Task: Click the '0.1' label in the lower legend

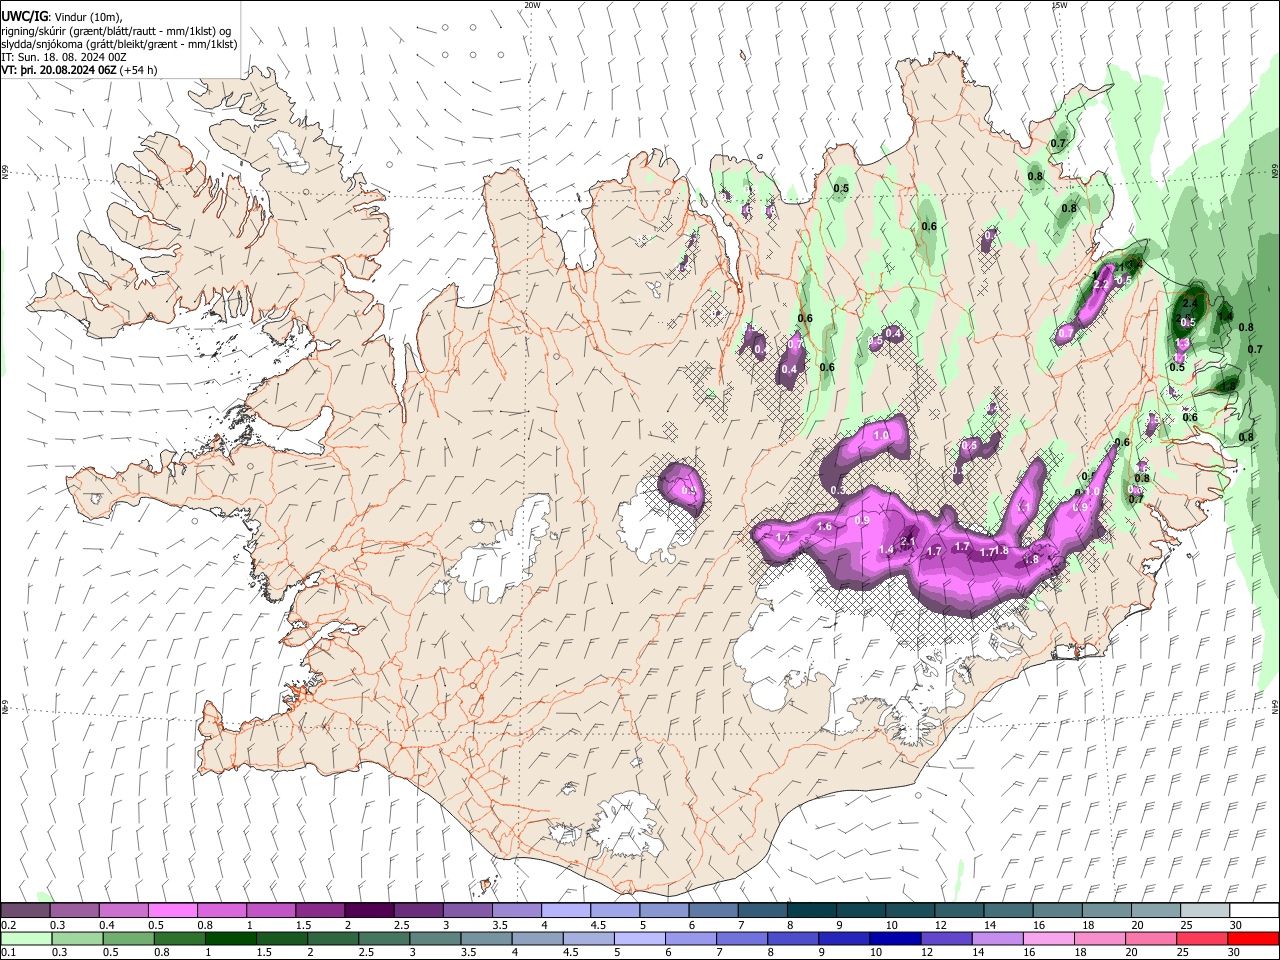Action: [x=8, y=953]
